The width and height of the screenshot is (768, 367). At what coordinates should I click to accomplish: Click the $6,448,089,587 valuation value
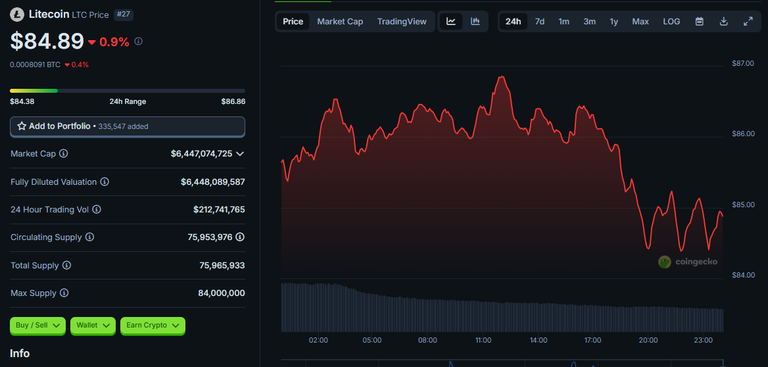(213, 182)
